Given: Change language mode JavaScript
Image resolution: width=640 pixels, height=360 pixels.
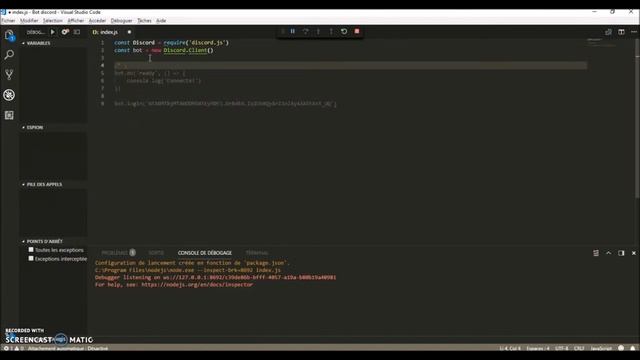Looking at the screenshot, I should pos(601,348).
